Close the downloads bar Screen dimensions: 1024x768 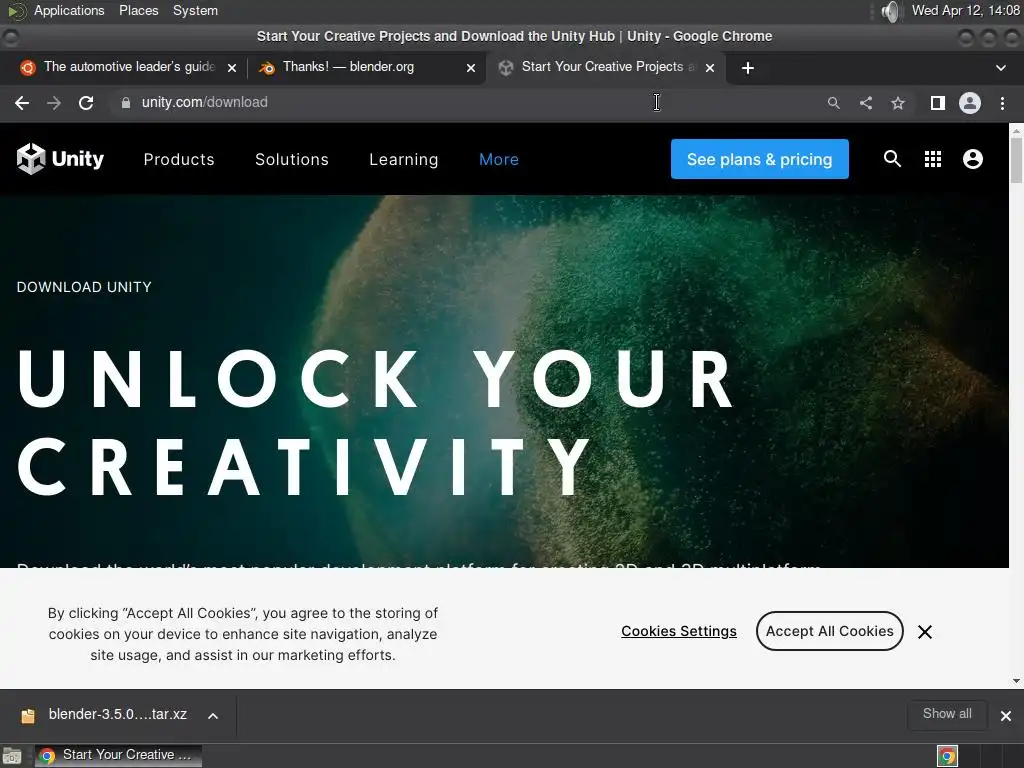pos(1006,716)
